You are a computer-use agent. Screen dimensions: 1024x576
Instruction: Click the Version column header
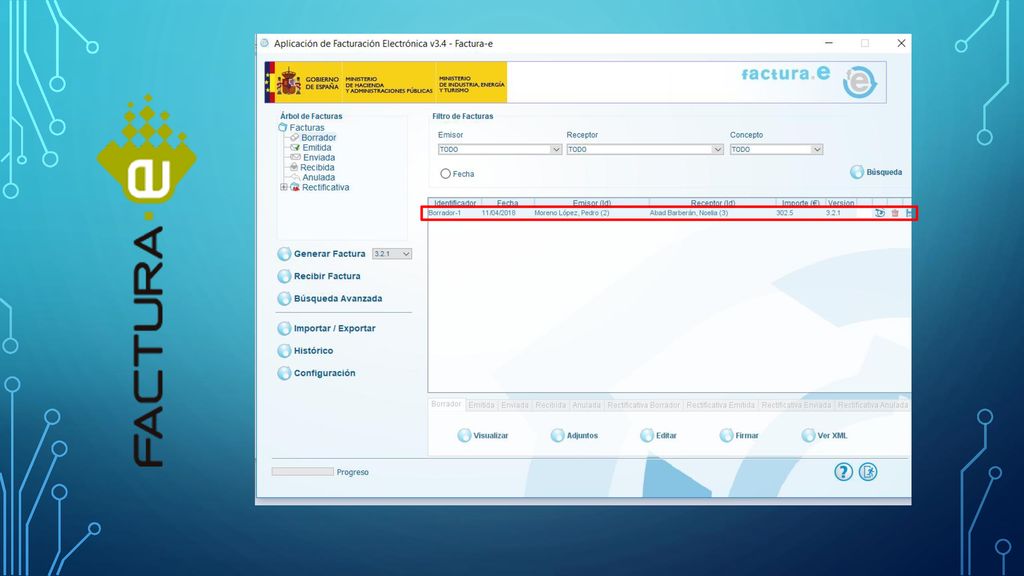tap(840, 203)
